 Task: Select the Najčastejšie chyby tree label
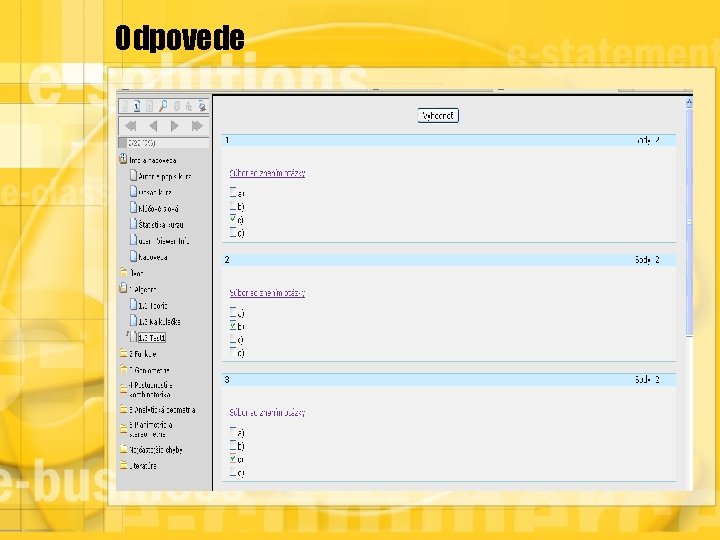(x=156, y=450)
